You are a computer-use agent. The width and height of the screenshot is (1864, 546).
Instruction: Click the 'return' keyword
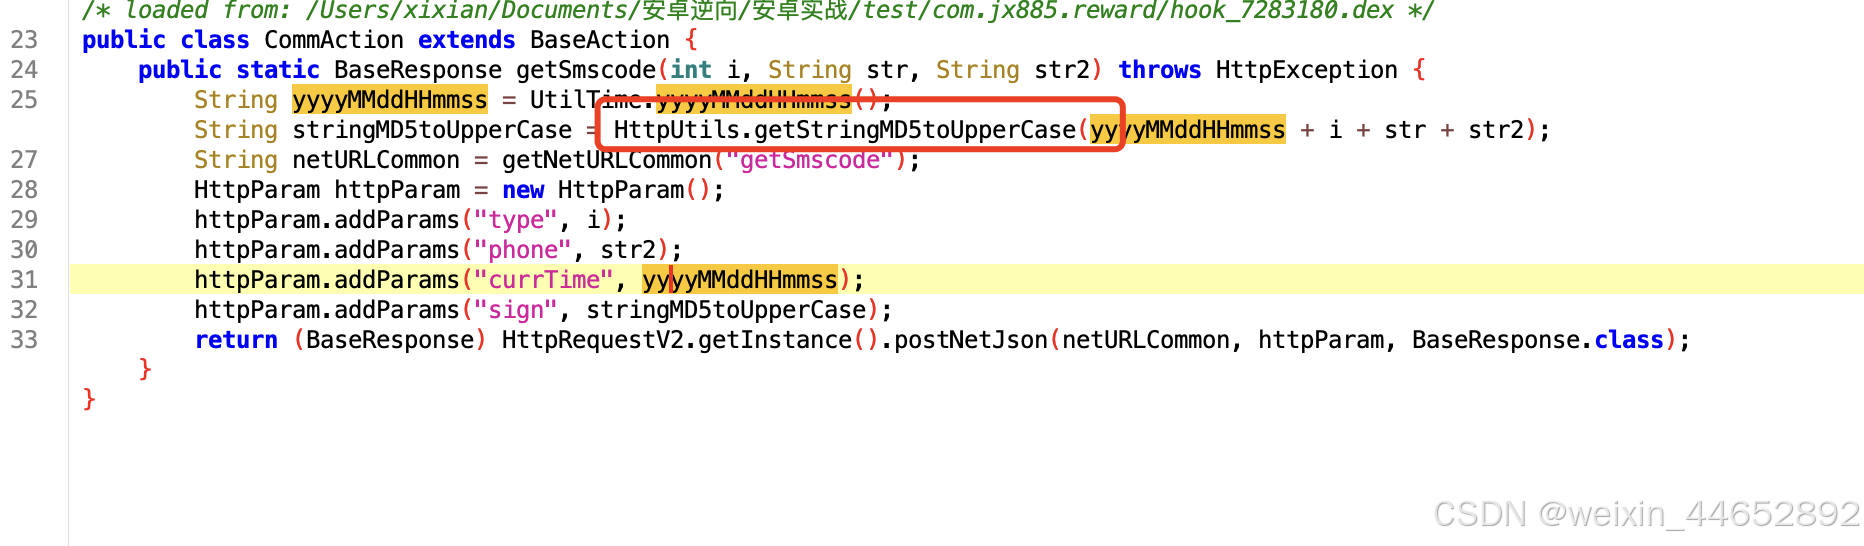click(236, 340)
